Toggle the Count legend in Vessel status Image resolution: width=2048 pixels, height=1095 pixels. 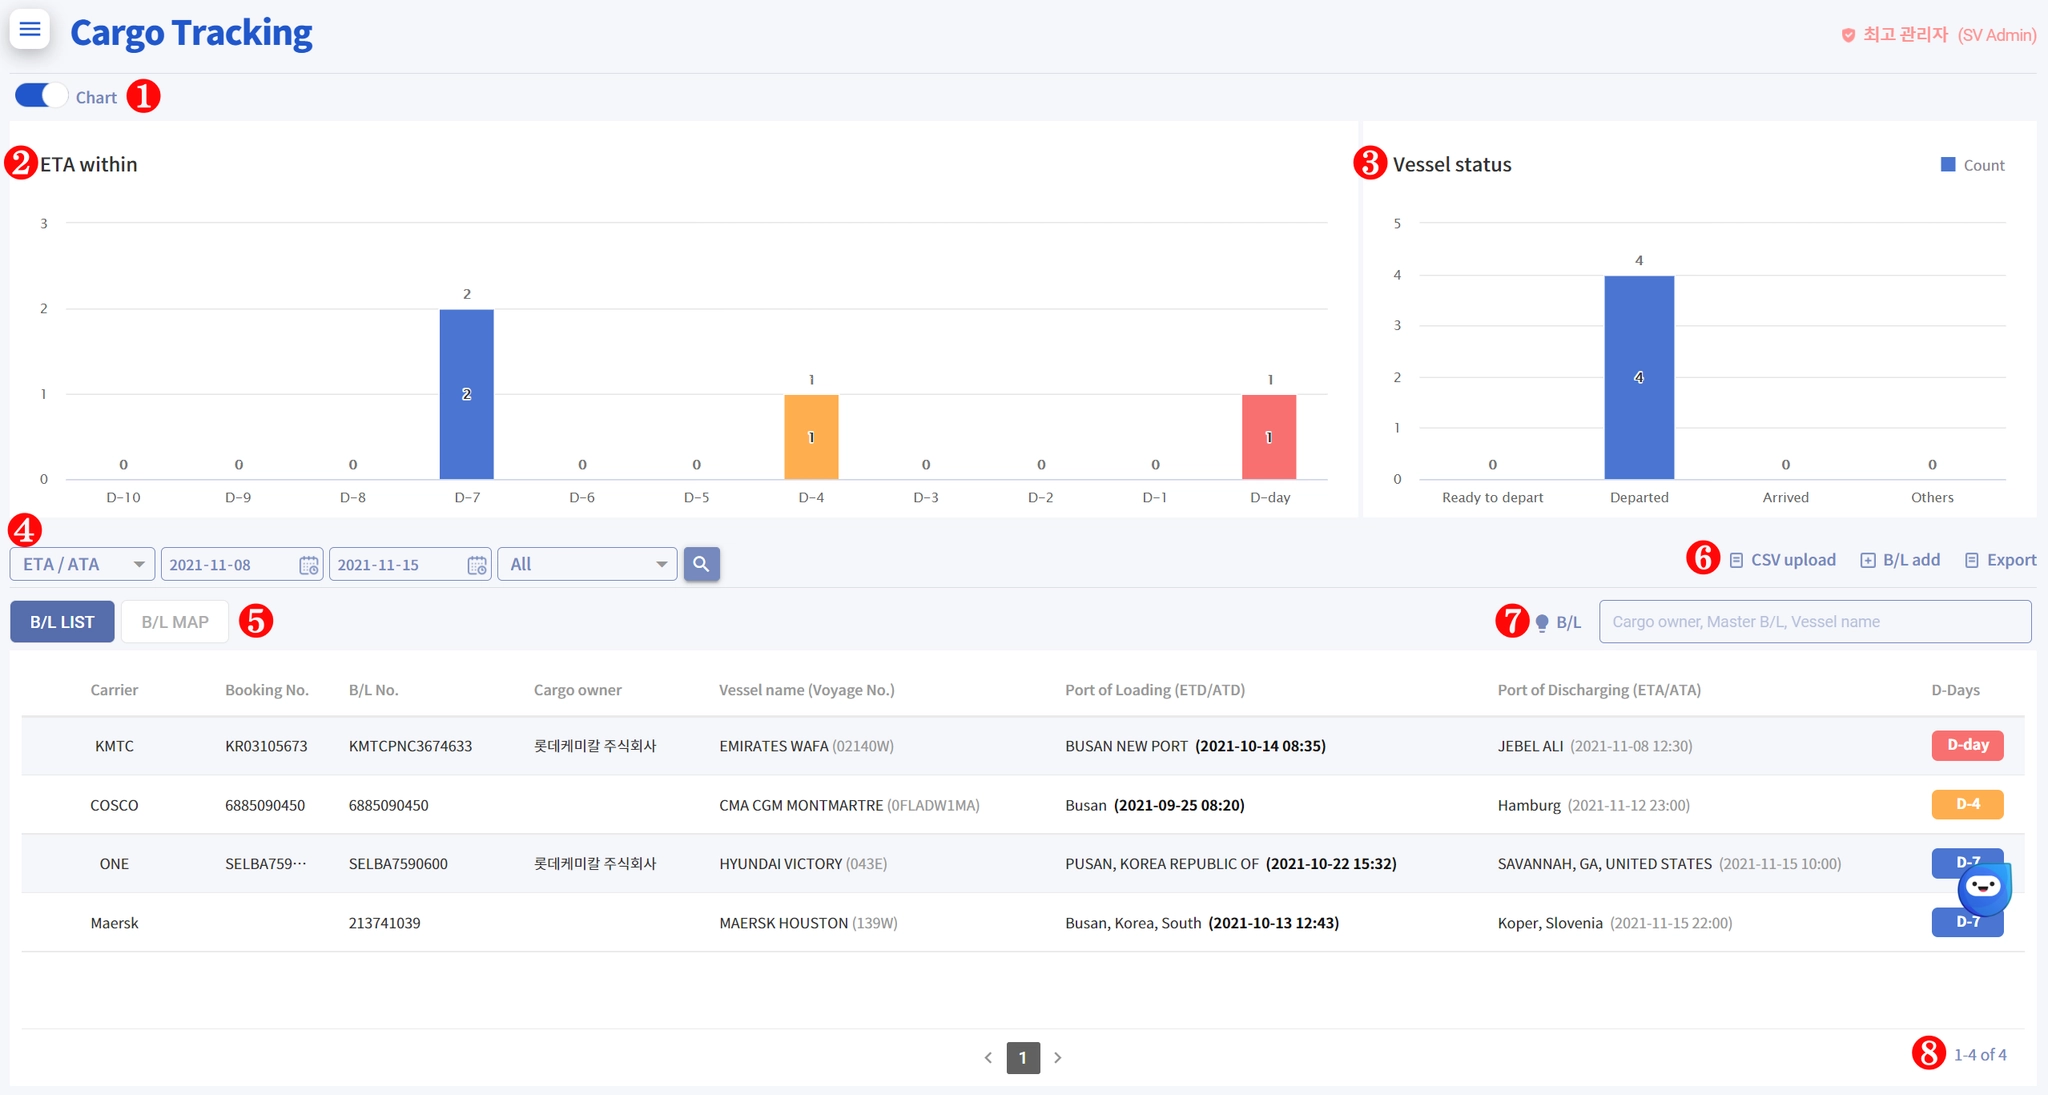tap(1972, 165)
